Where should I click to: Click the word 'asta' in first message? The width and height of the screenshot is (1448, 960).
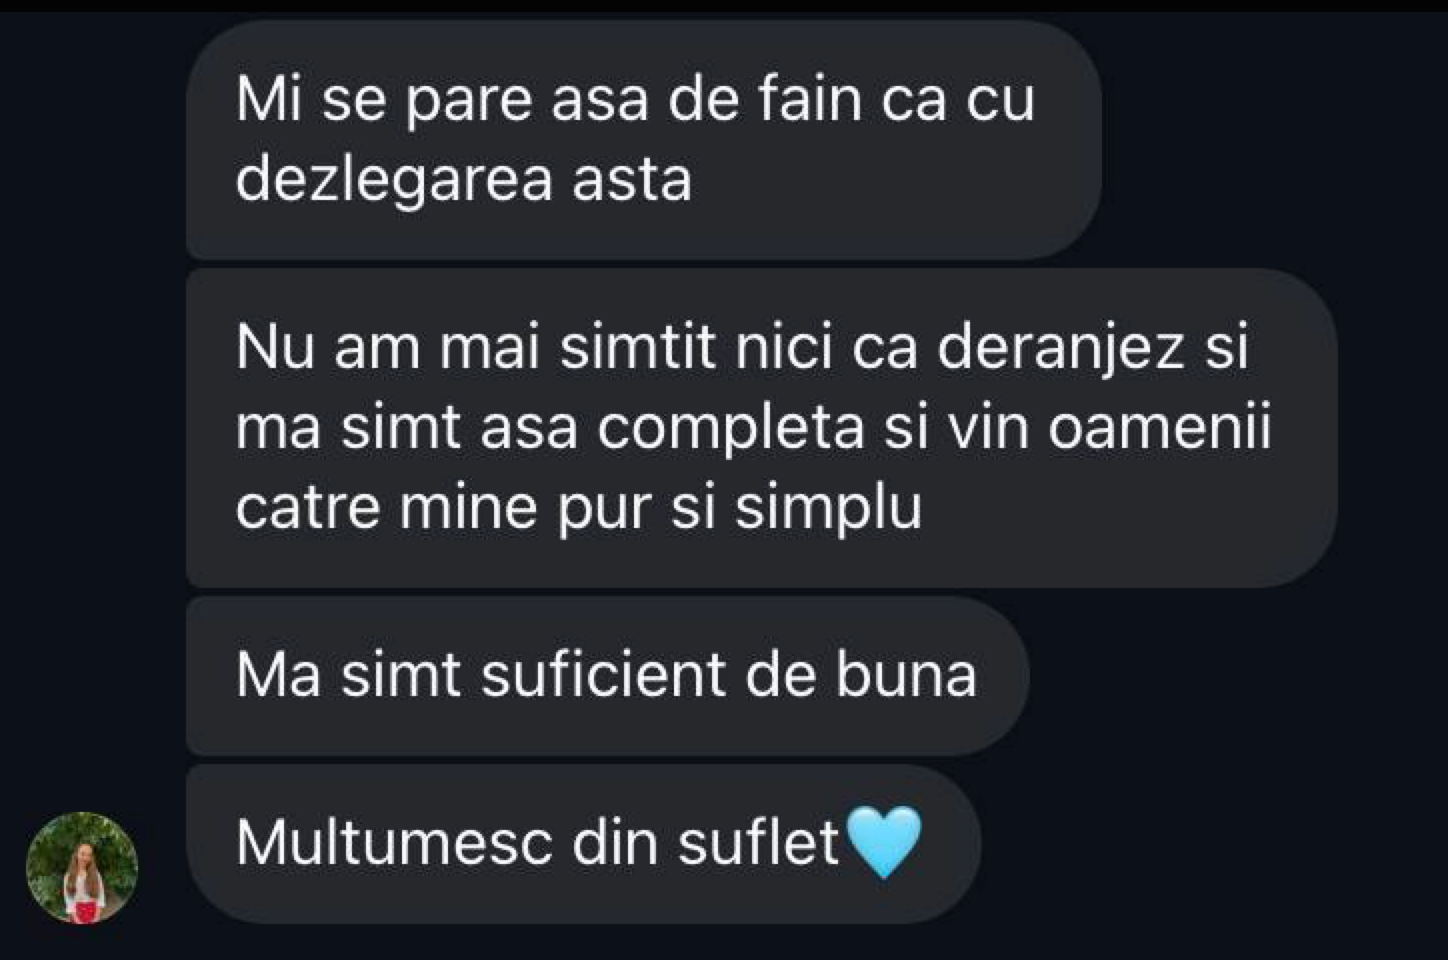click(631, 182)
